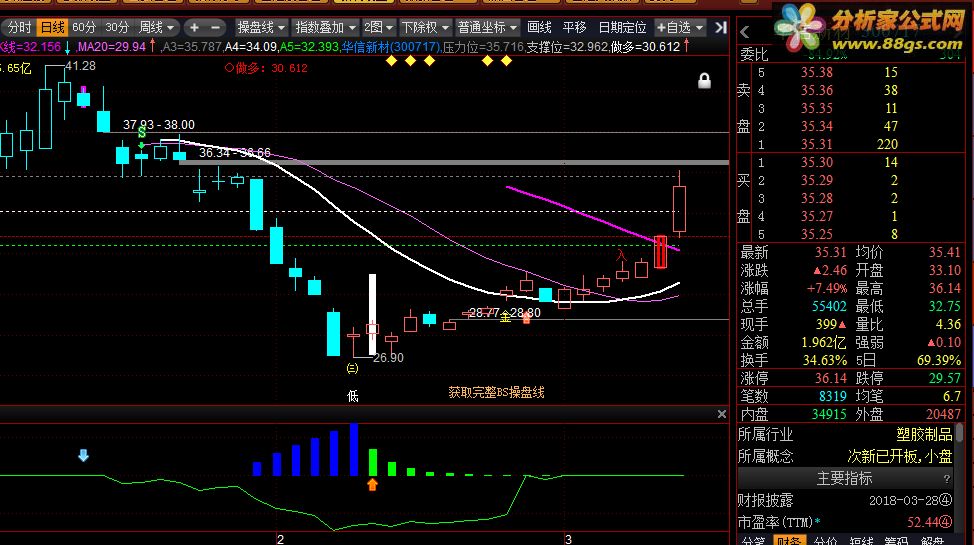Click the green S sell signal marker
This screenshot has width=974, height=545.
[142, 132]
